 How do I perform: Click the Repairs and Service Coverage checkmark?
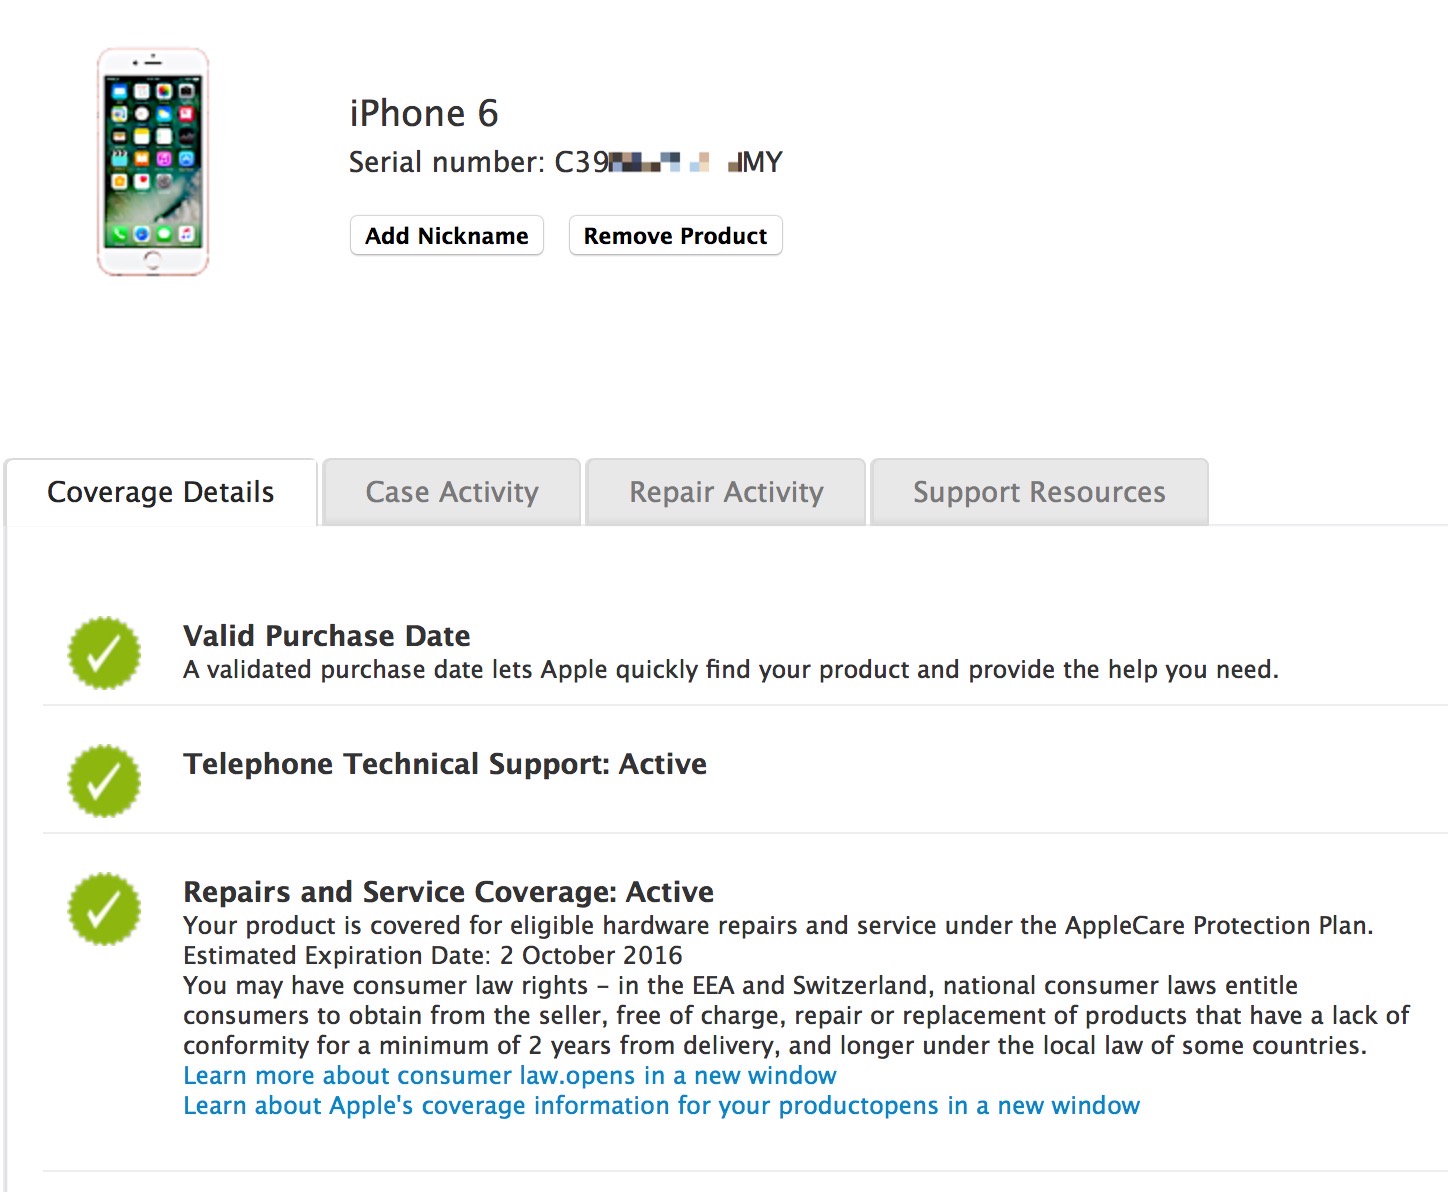[104, 909]
